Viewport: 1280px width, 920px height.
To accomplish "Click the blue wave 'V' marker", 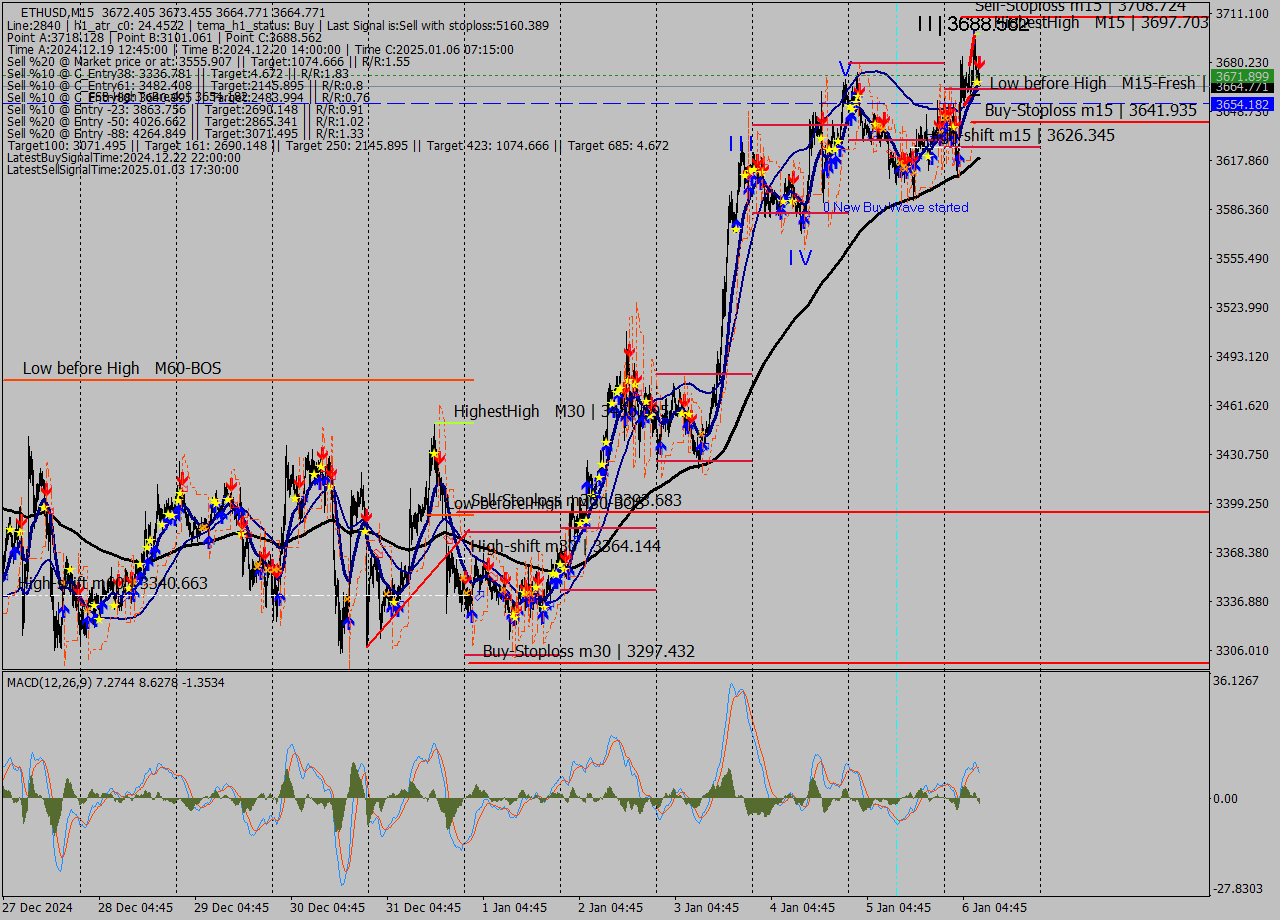I will coord(845,69).
